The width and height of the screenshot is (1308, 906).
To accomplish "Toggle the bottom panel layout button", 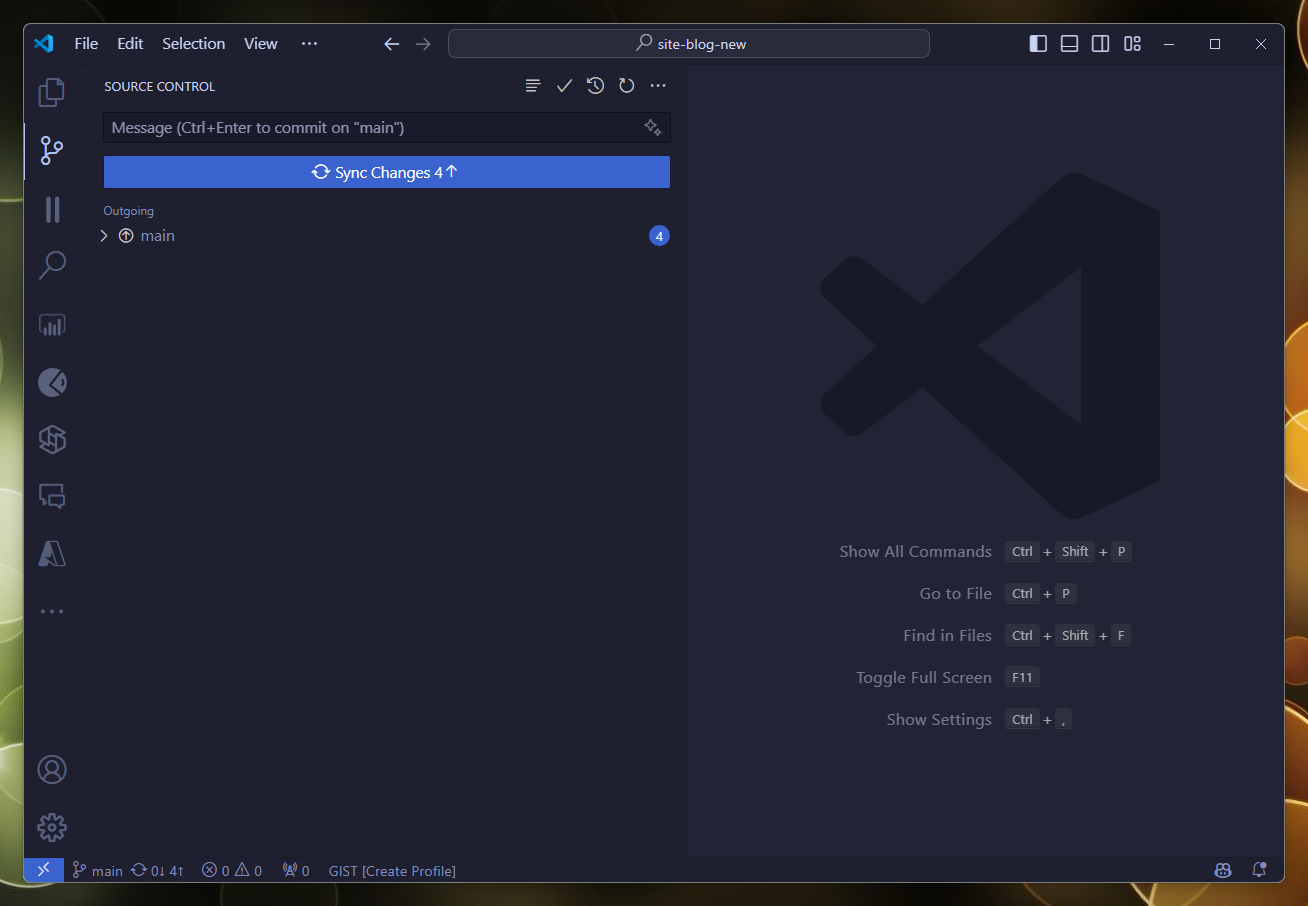I will coord(1069,44).
